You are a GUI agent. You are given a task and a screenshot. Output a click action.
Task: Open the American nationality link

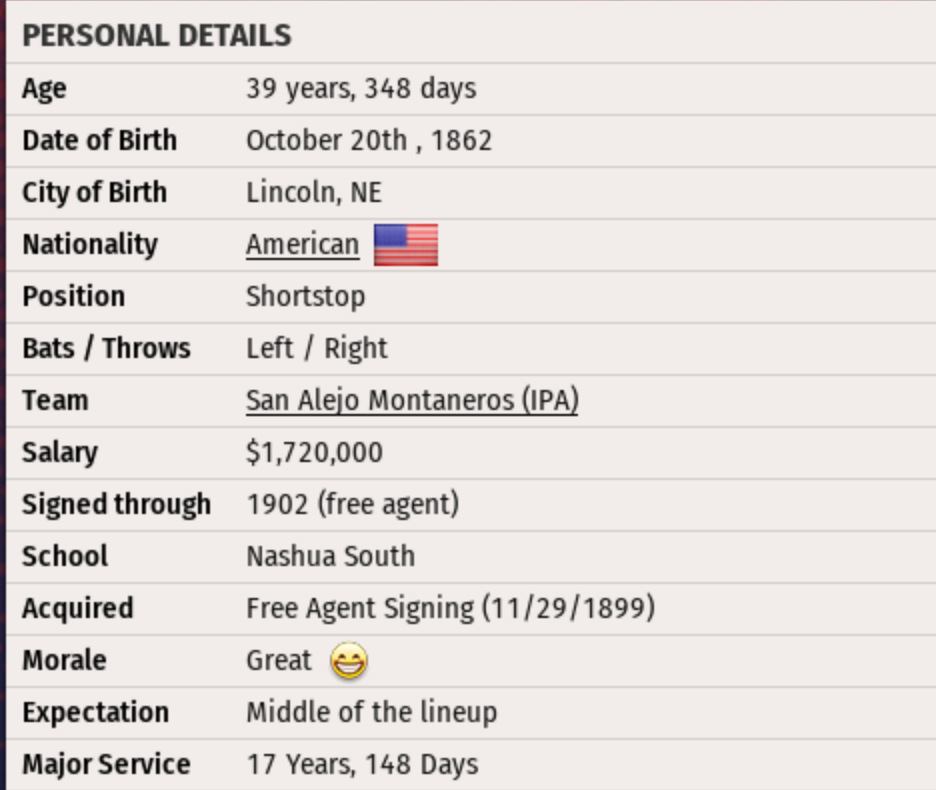click(x=302, y=245)
